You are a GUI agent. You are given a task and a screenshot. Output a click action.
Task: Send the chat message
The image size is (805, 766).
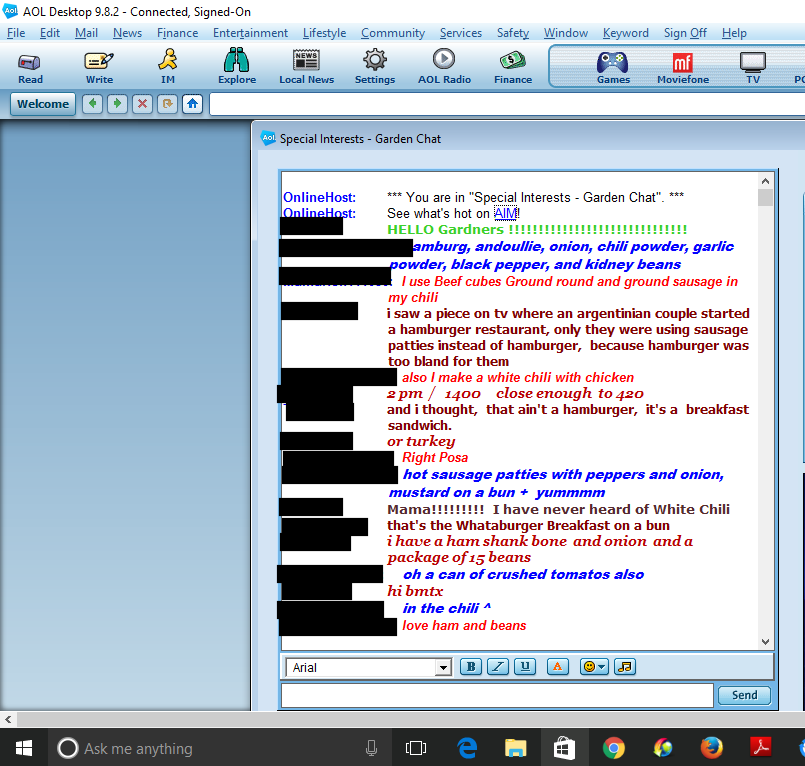click(x=744, y=695)
